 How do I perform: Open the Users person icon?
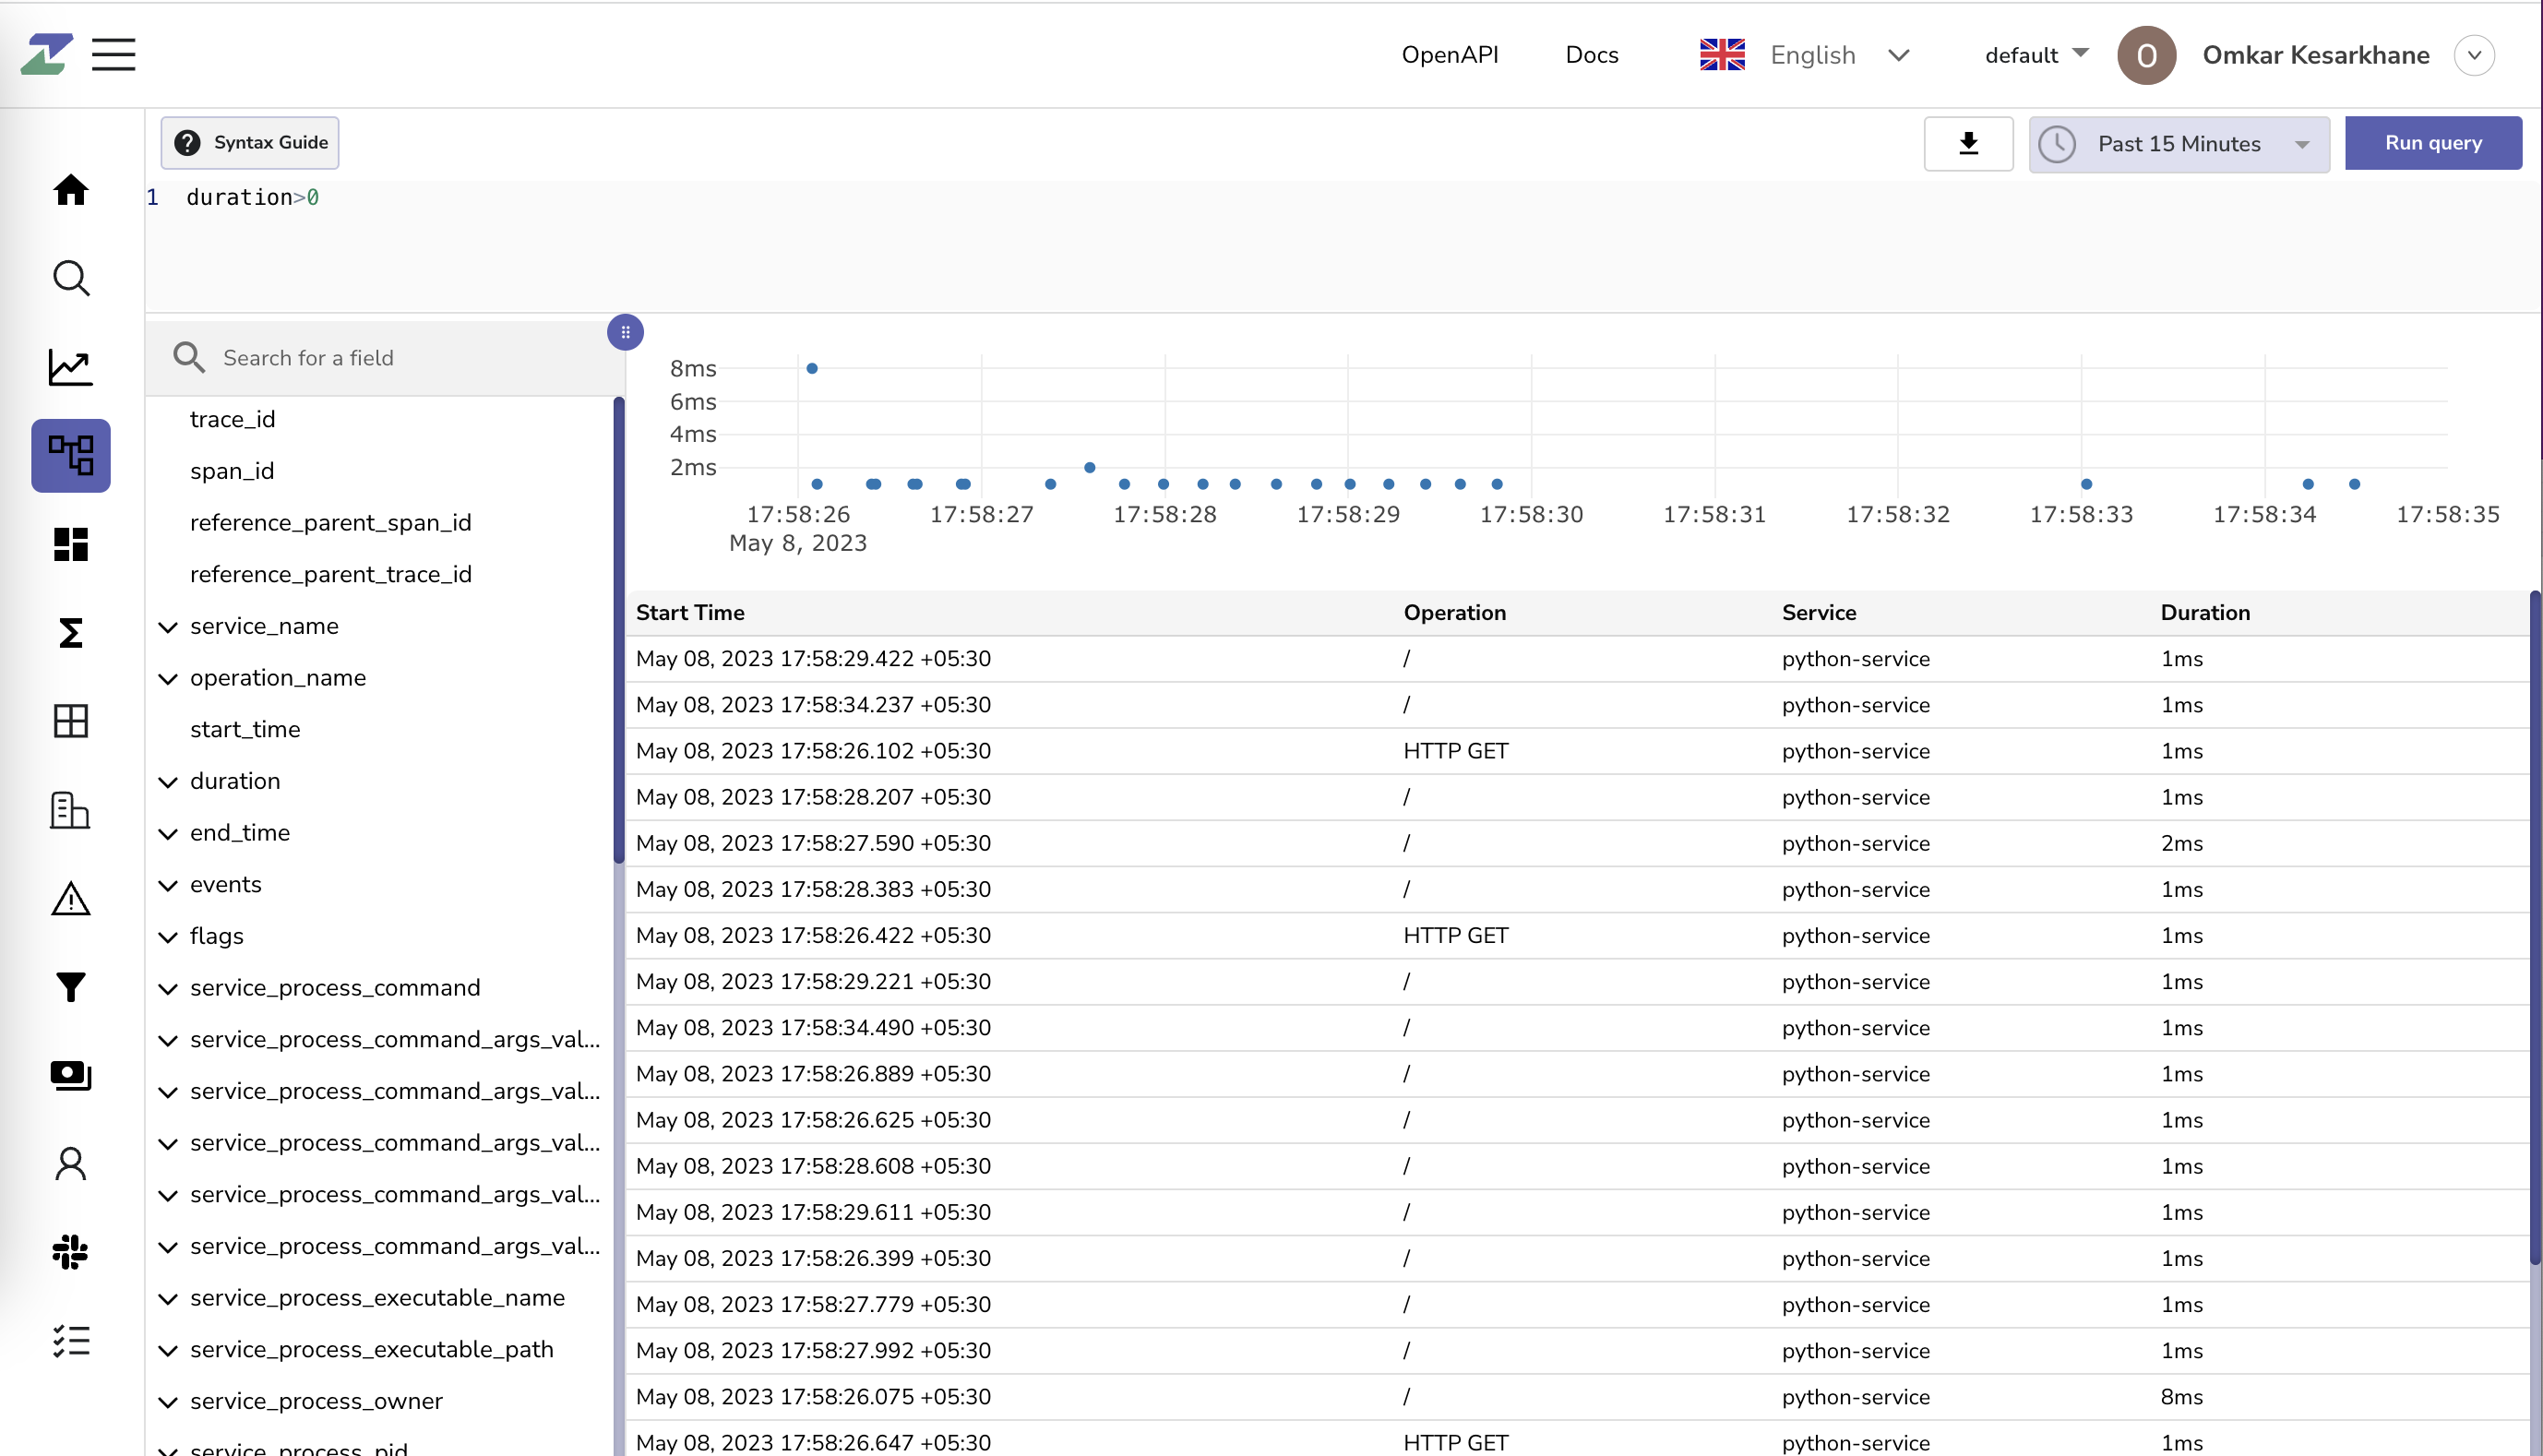point(71,1164)
